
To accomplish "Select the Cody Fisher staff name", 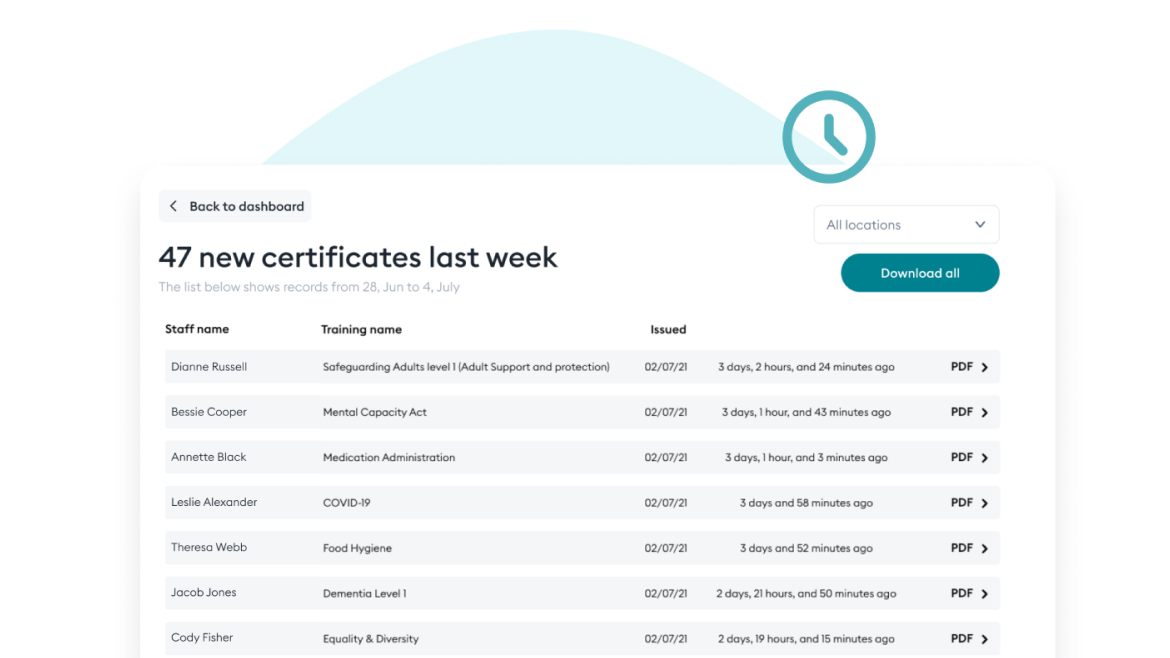I will (x=202, y=638).
